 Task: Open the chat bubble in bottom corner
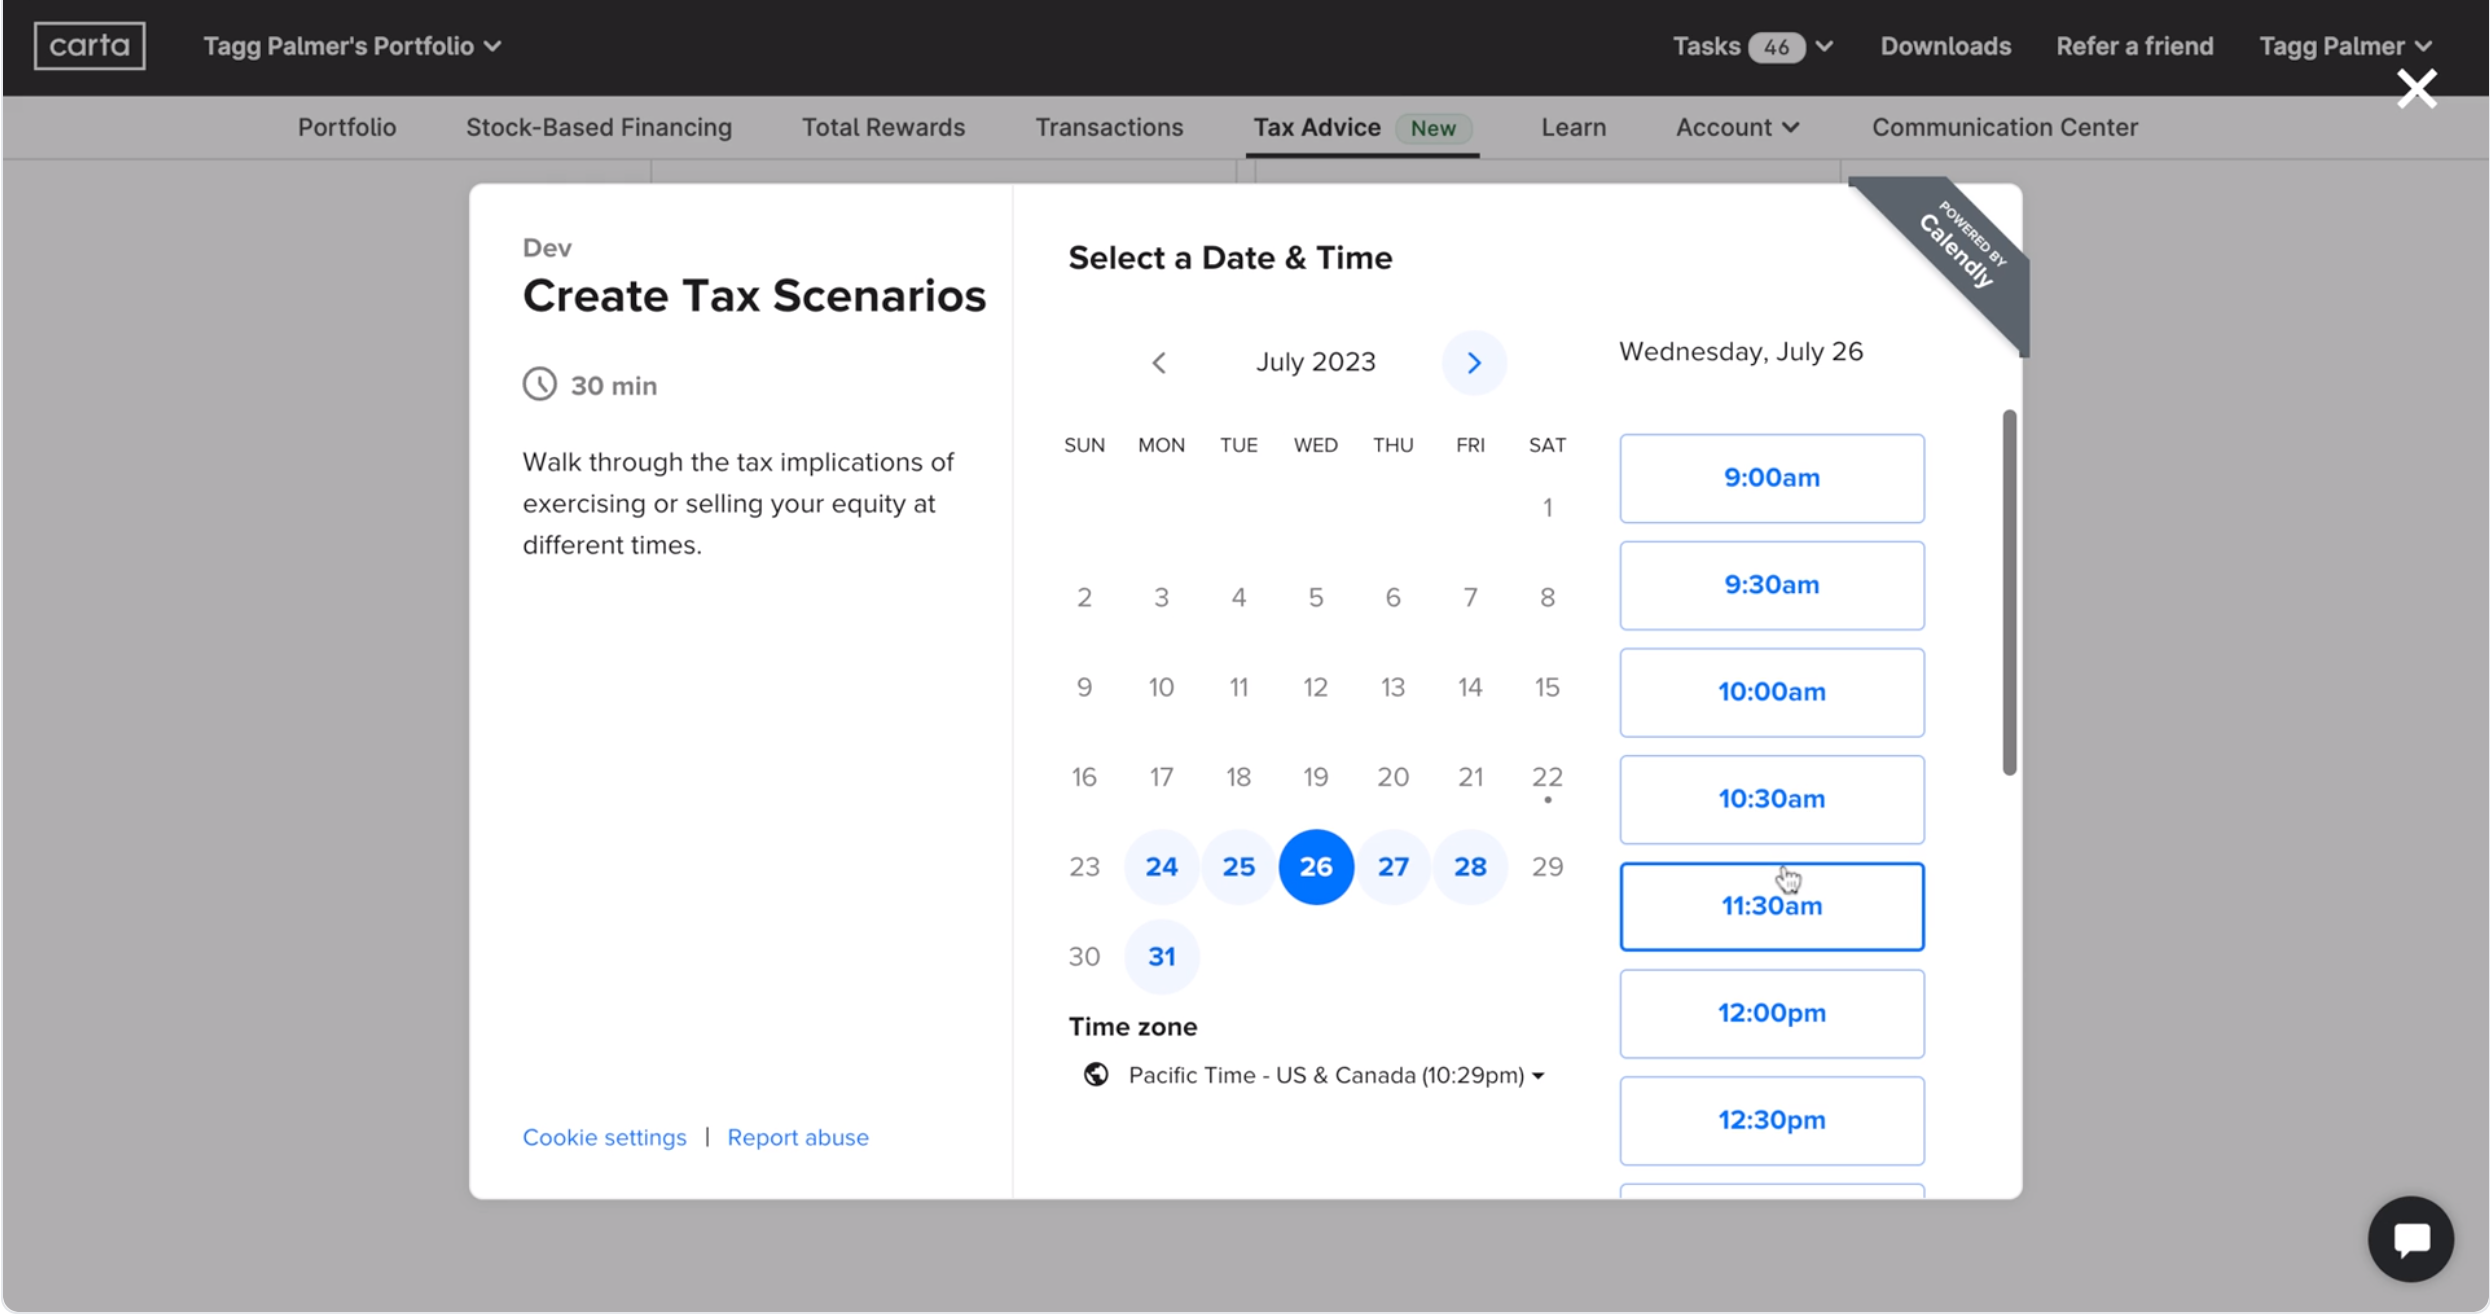point(2410,1239)
